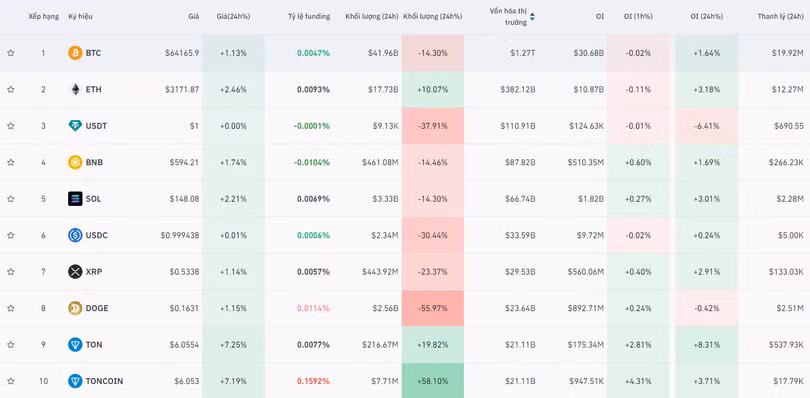Viewport: 810px width, 398px height.
Task: Mark TON as favorite star
Action: (10, 345)
